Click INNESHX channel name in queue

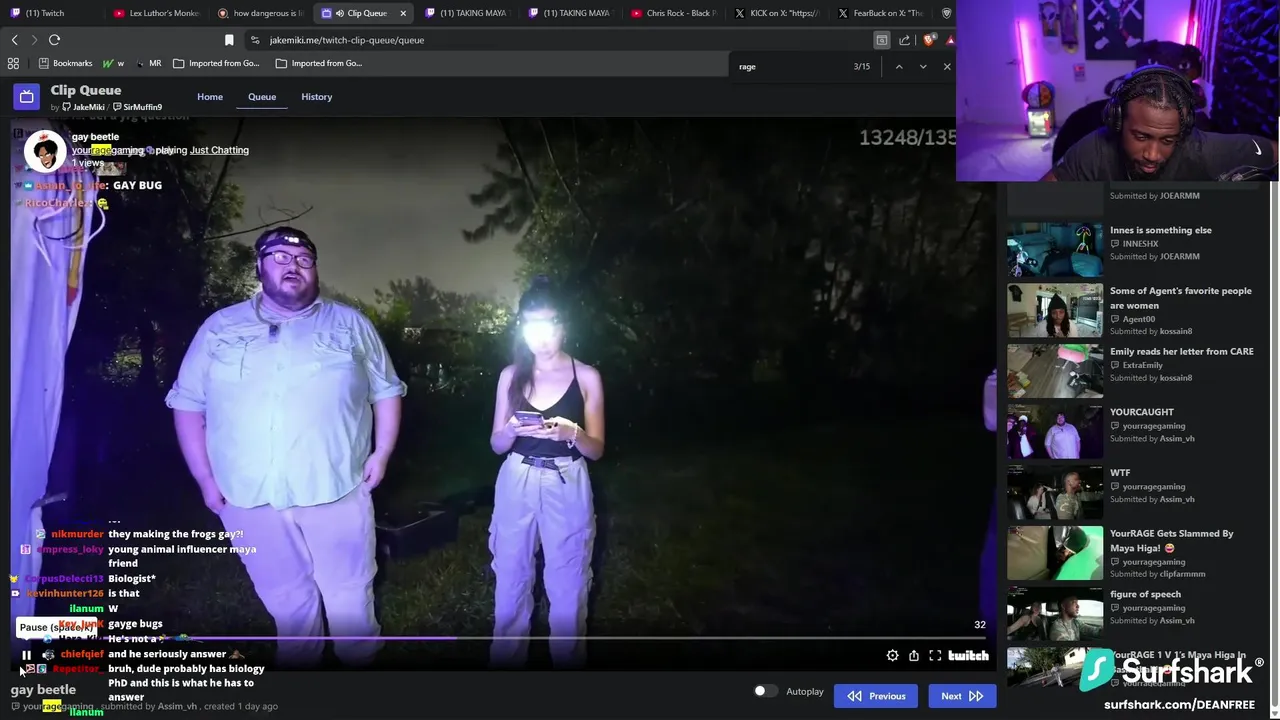pyautogui.click(x=1140, y=244)
